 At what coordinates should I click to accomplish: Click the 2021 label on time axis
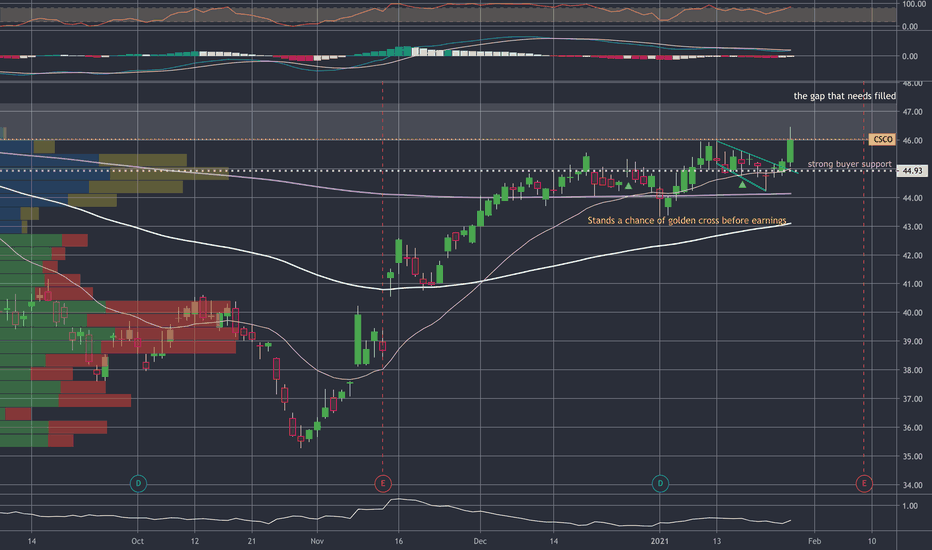point(660,541)
